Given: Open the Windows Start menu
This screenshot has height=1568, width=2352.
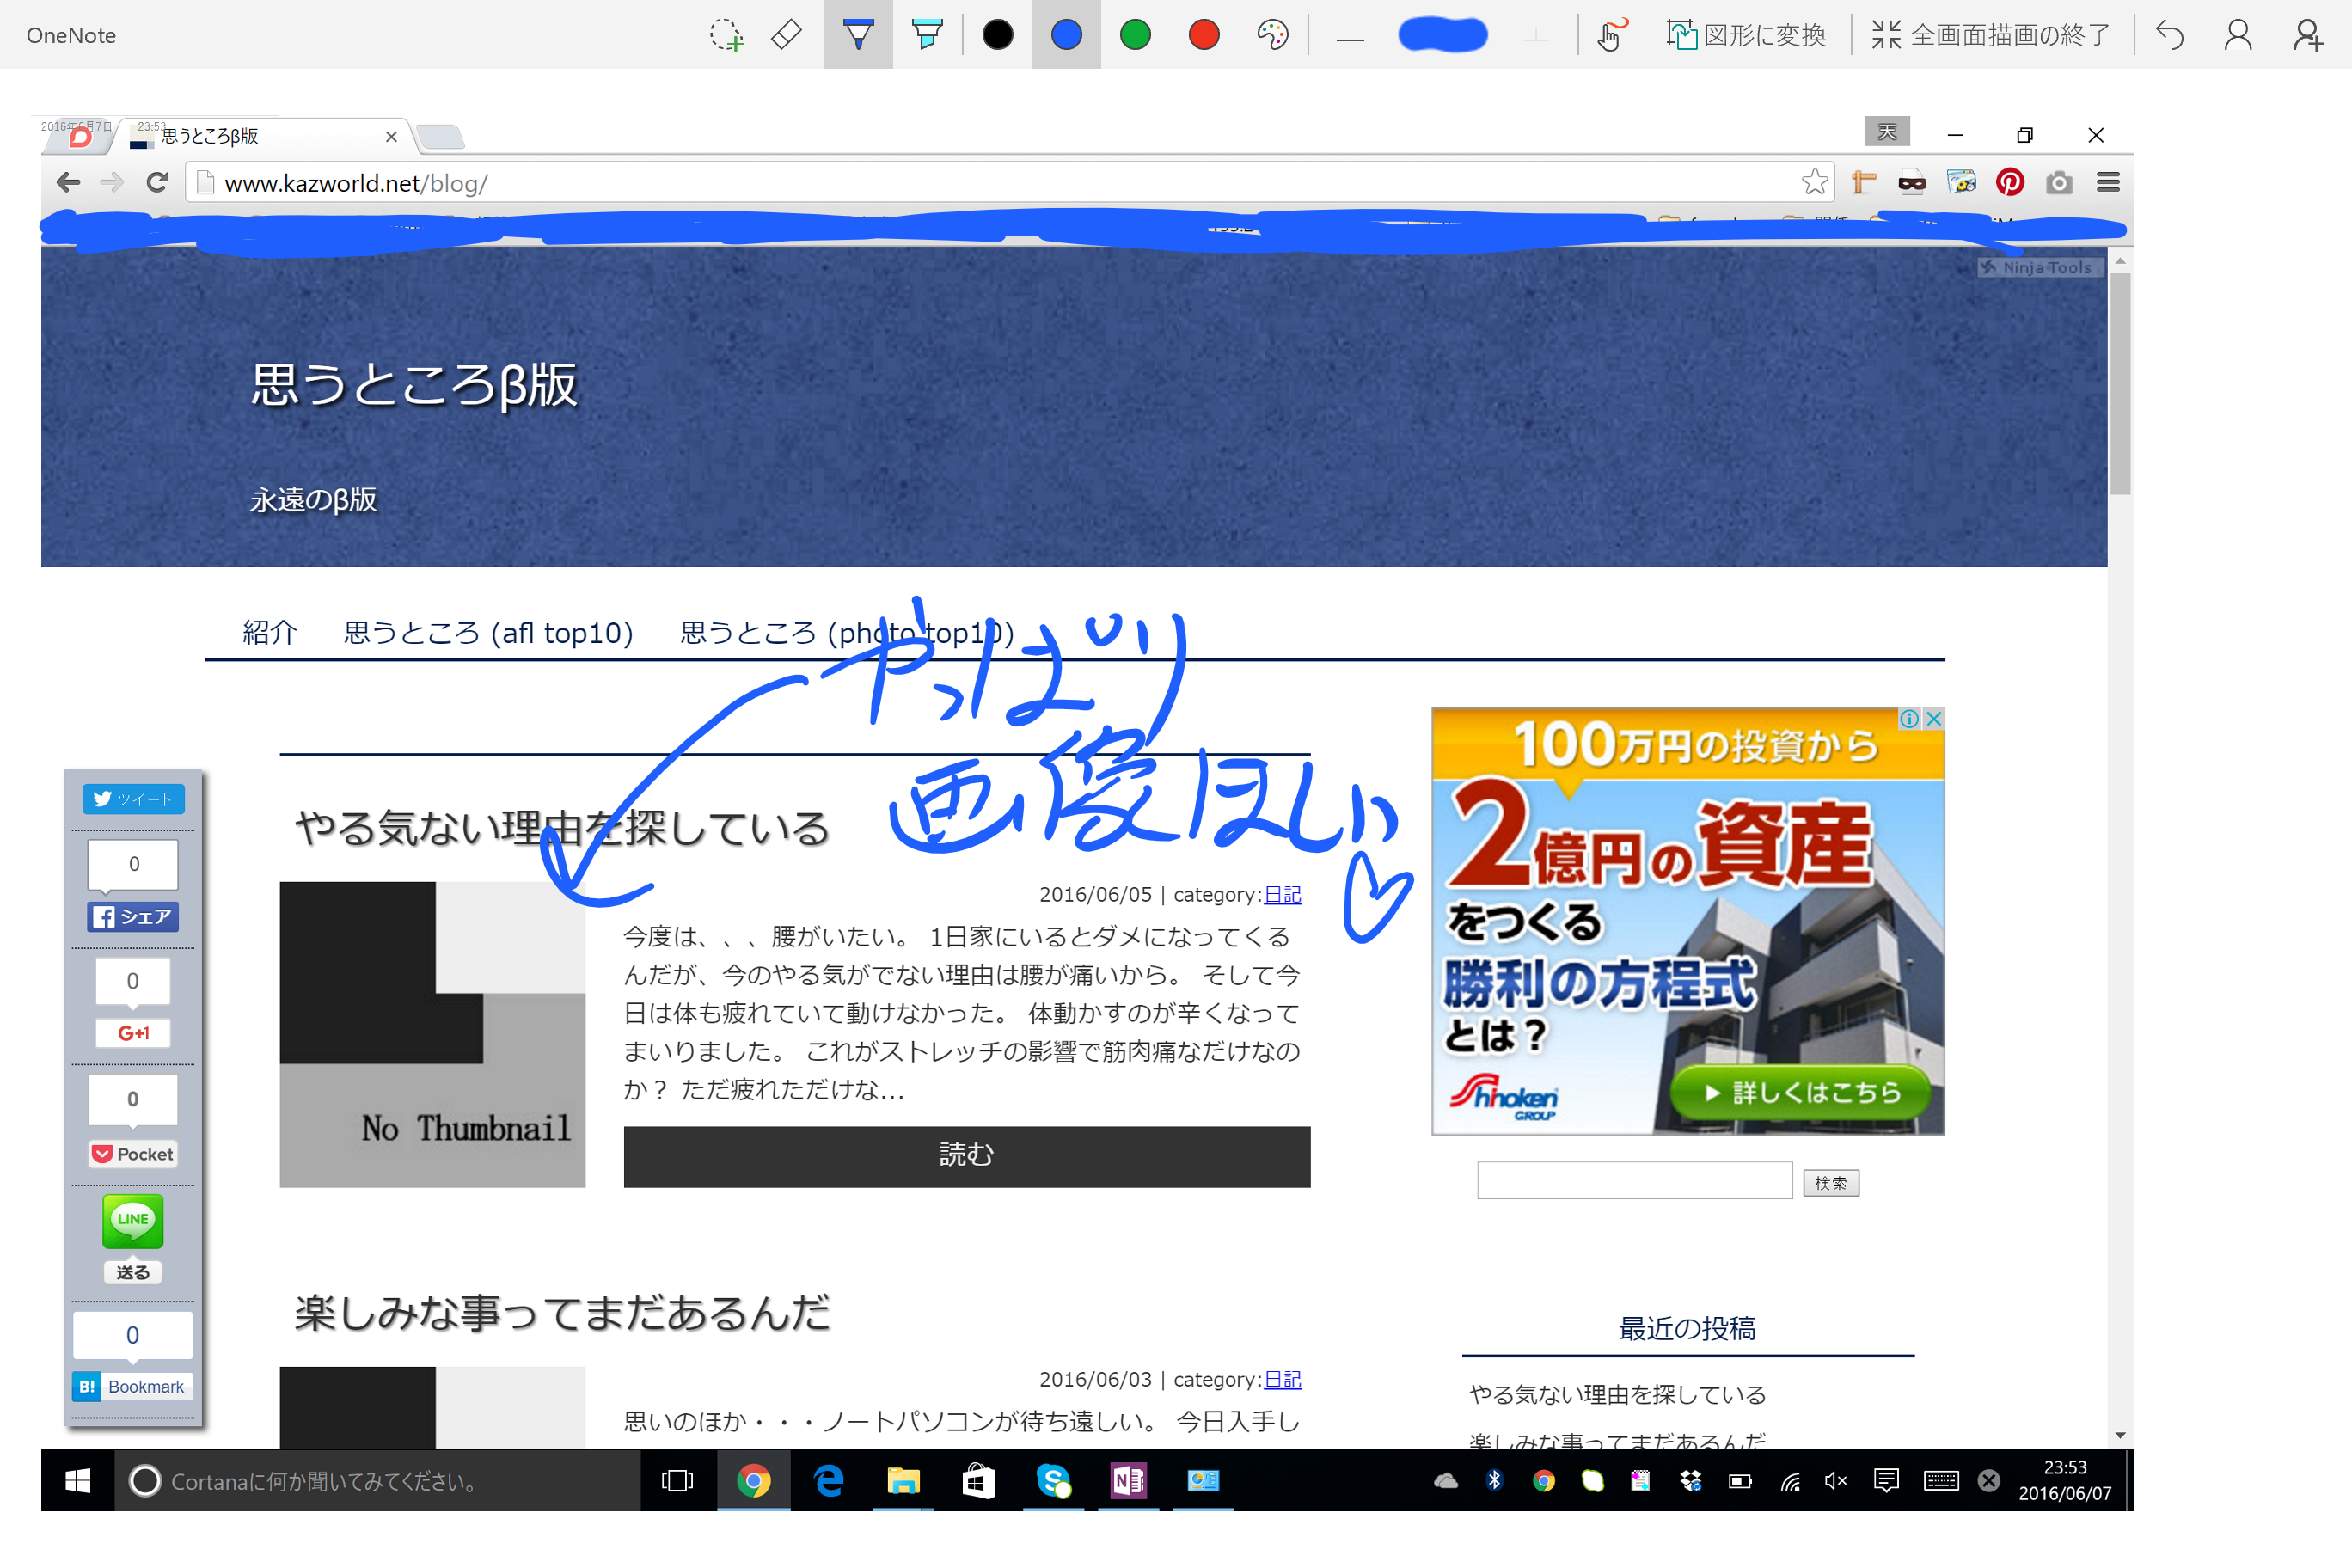Looking at the screenshot, I should coord(78,1481).
